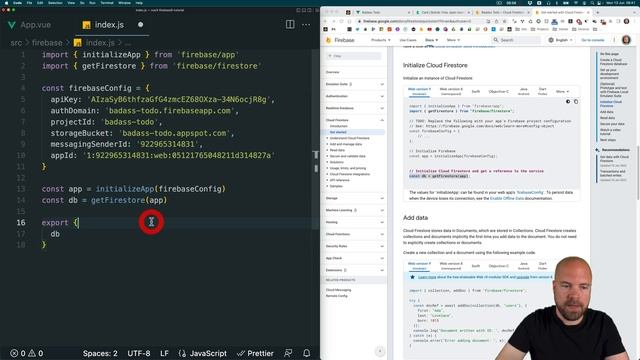Expand Understand Cloud Firestore sidebar item

349,138
